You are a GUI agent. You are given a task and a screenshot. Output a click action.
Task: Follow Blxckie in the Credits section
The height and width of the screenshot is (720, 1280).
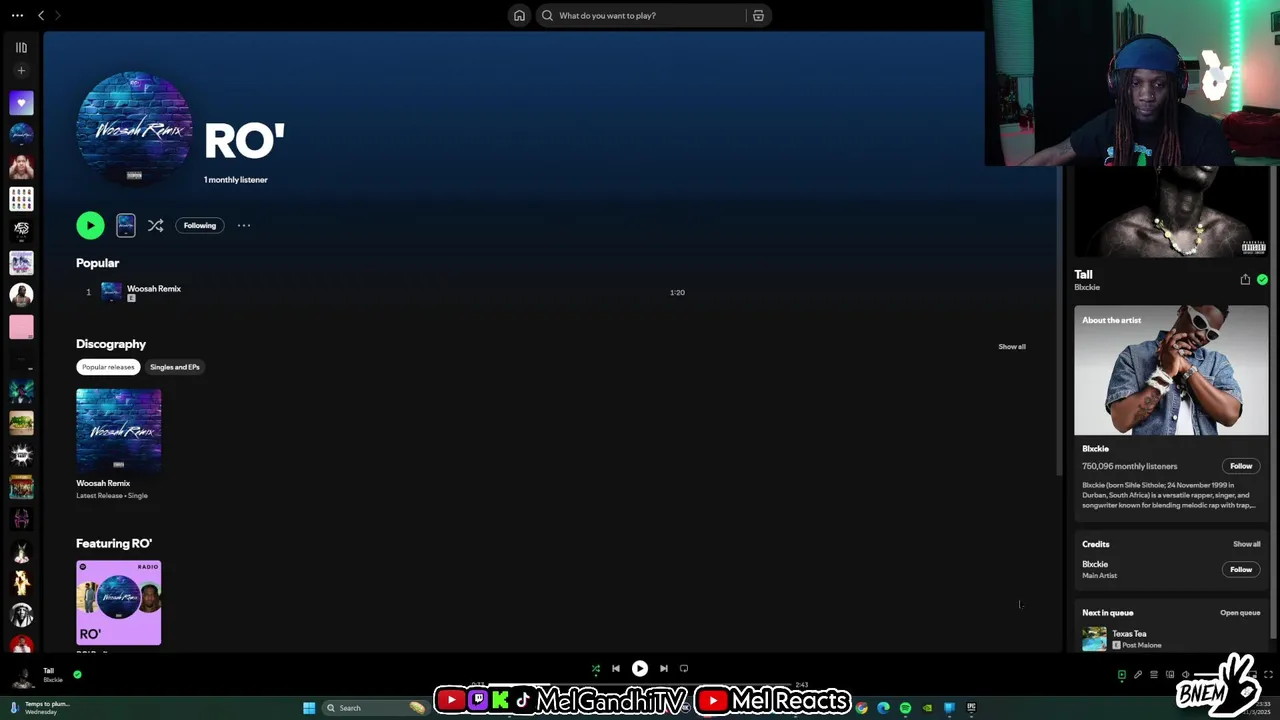coord(1241,569)
